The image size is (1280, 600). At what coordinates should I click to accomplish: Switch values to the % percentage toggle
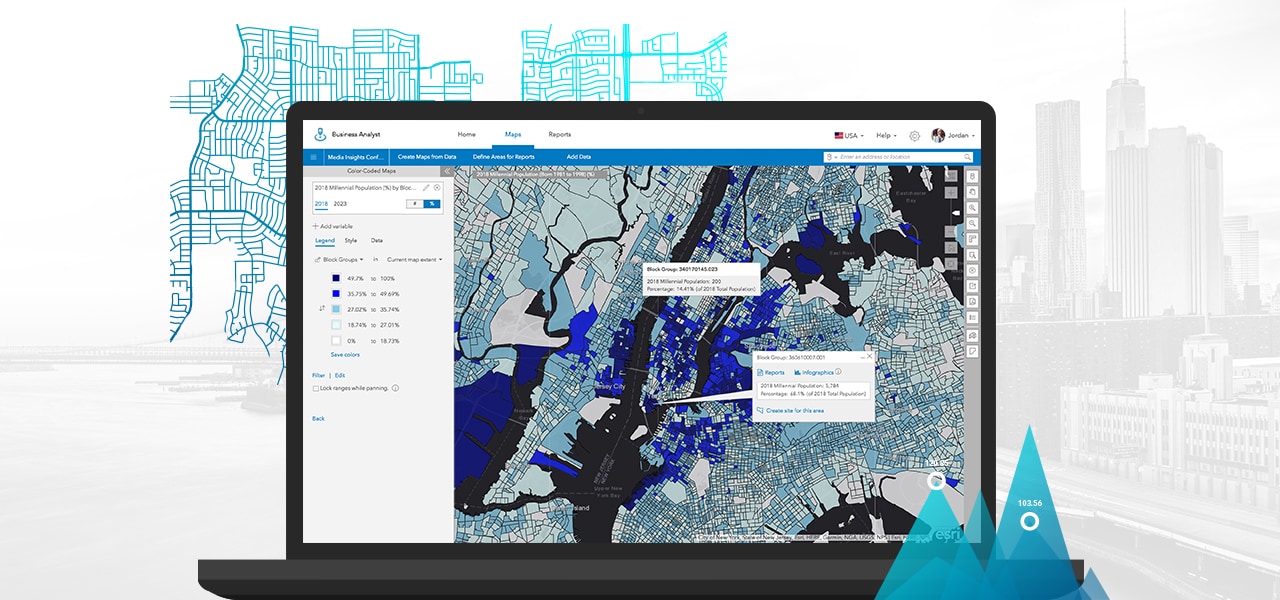pyautogui.click(x=432, y=204)
